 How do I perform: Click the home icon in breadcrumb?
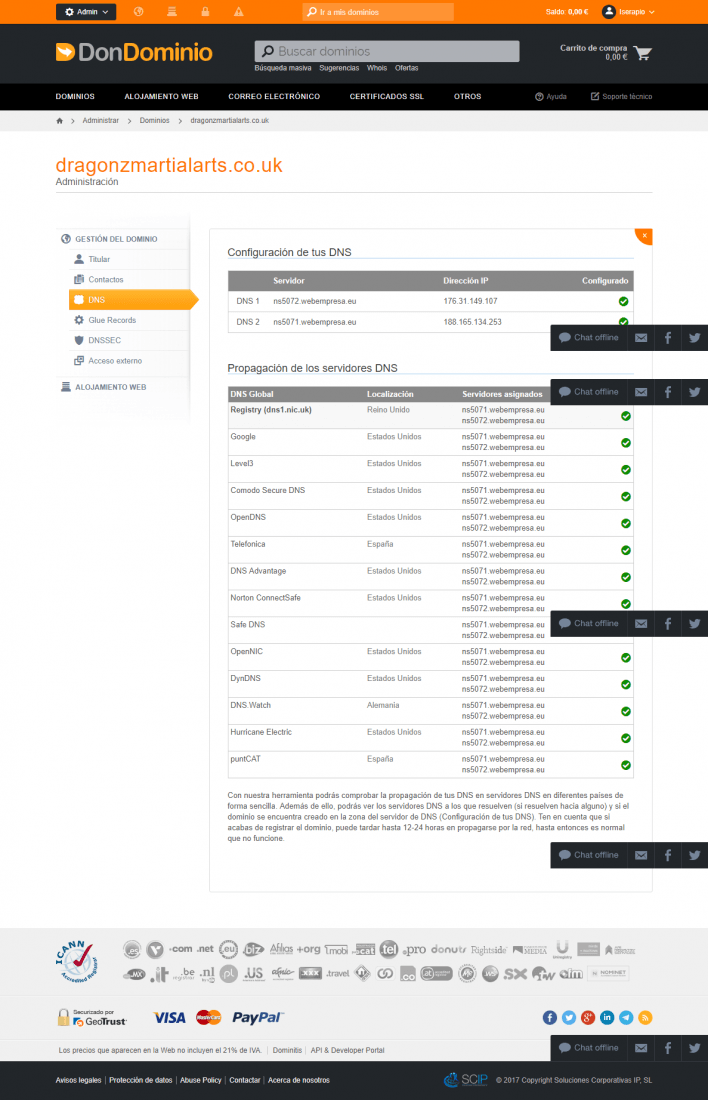pyautogui.click(x=60, y=121)
